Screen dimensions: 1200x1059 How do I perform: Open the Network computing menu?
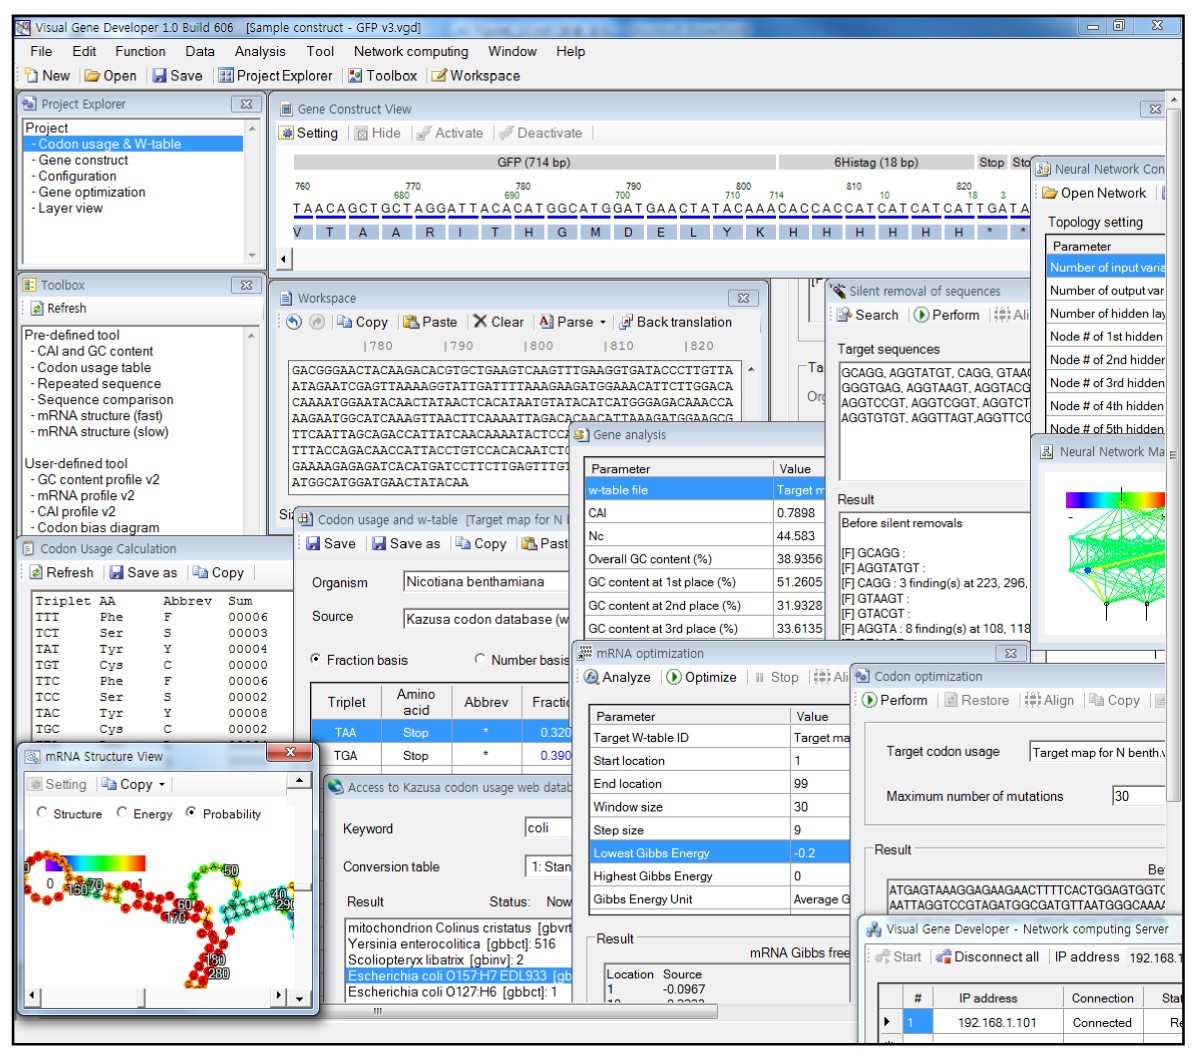(x=411, y=51)
